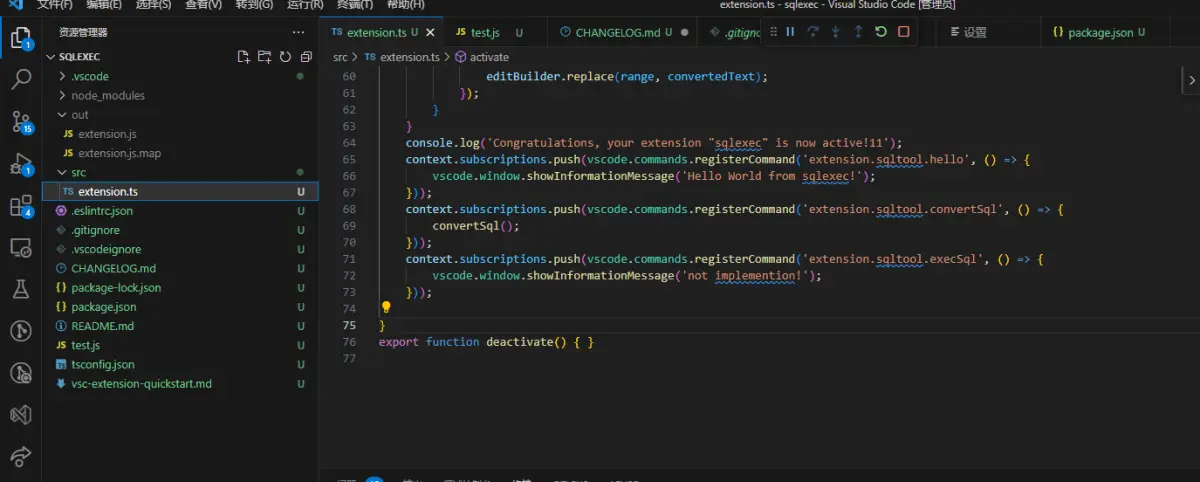Open 转到(G) menu
Image resolution: width=1200 pixels, height=482 pixels.
point(255,5)
